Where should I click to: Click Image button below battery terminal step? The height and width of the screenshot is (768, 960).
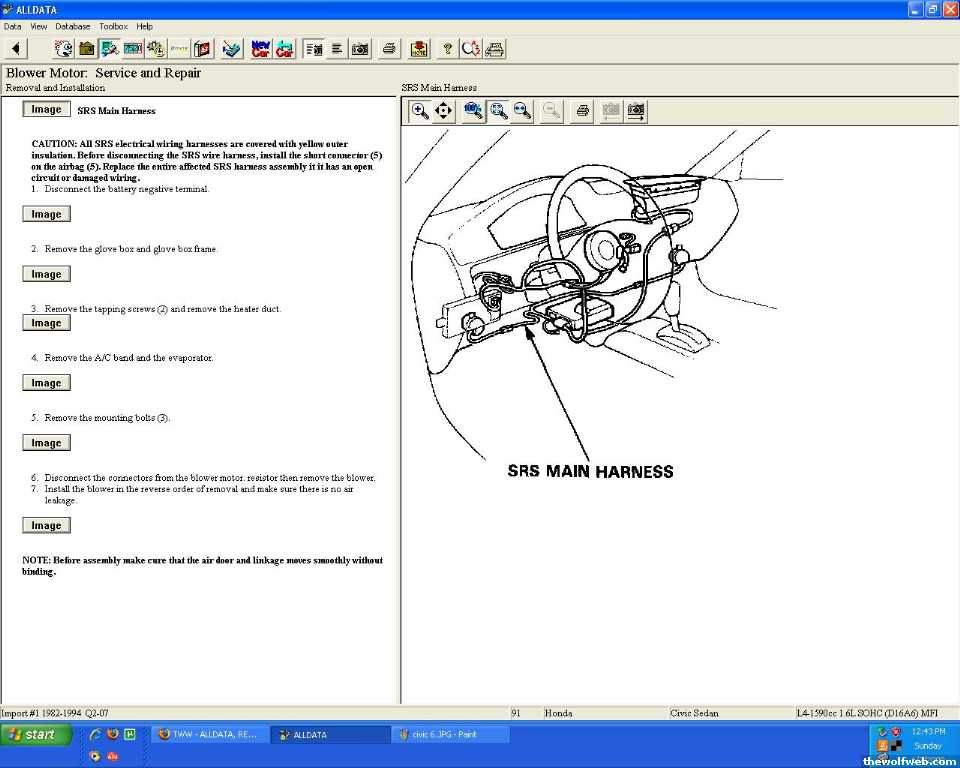tap(46, 214)
